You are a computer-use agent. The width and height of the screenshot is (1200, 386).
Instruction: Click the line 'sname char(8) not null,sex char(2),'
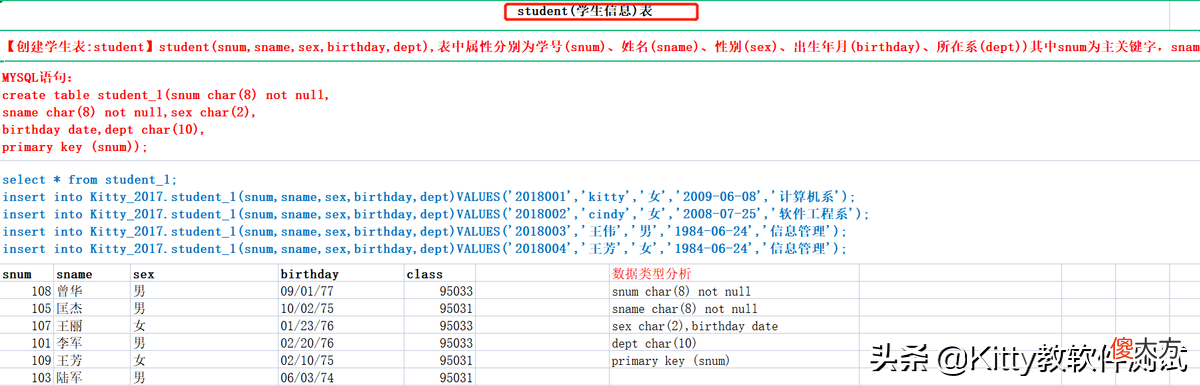click(x=129, y=112)
